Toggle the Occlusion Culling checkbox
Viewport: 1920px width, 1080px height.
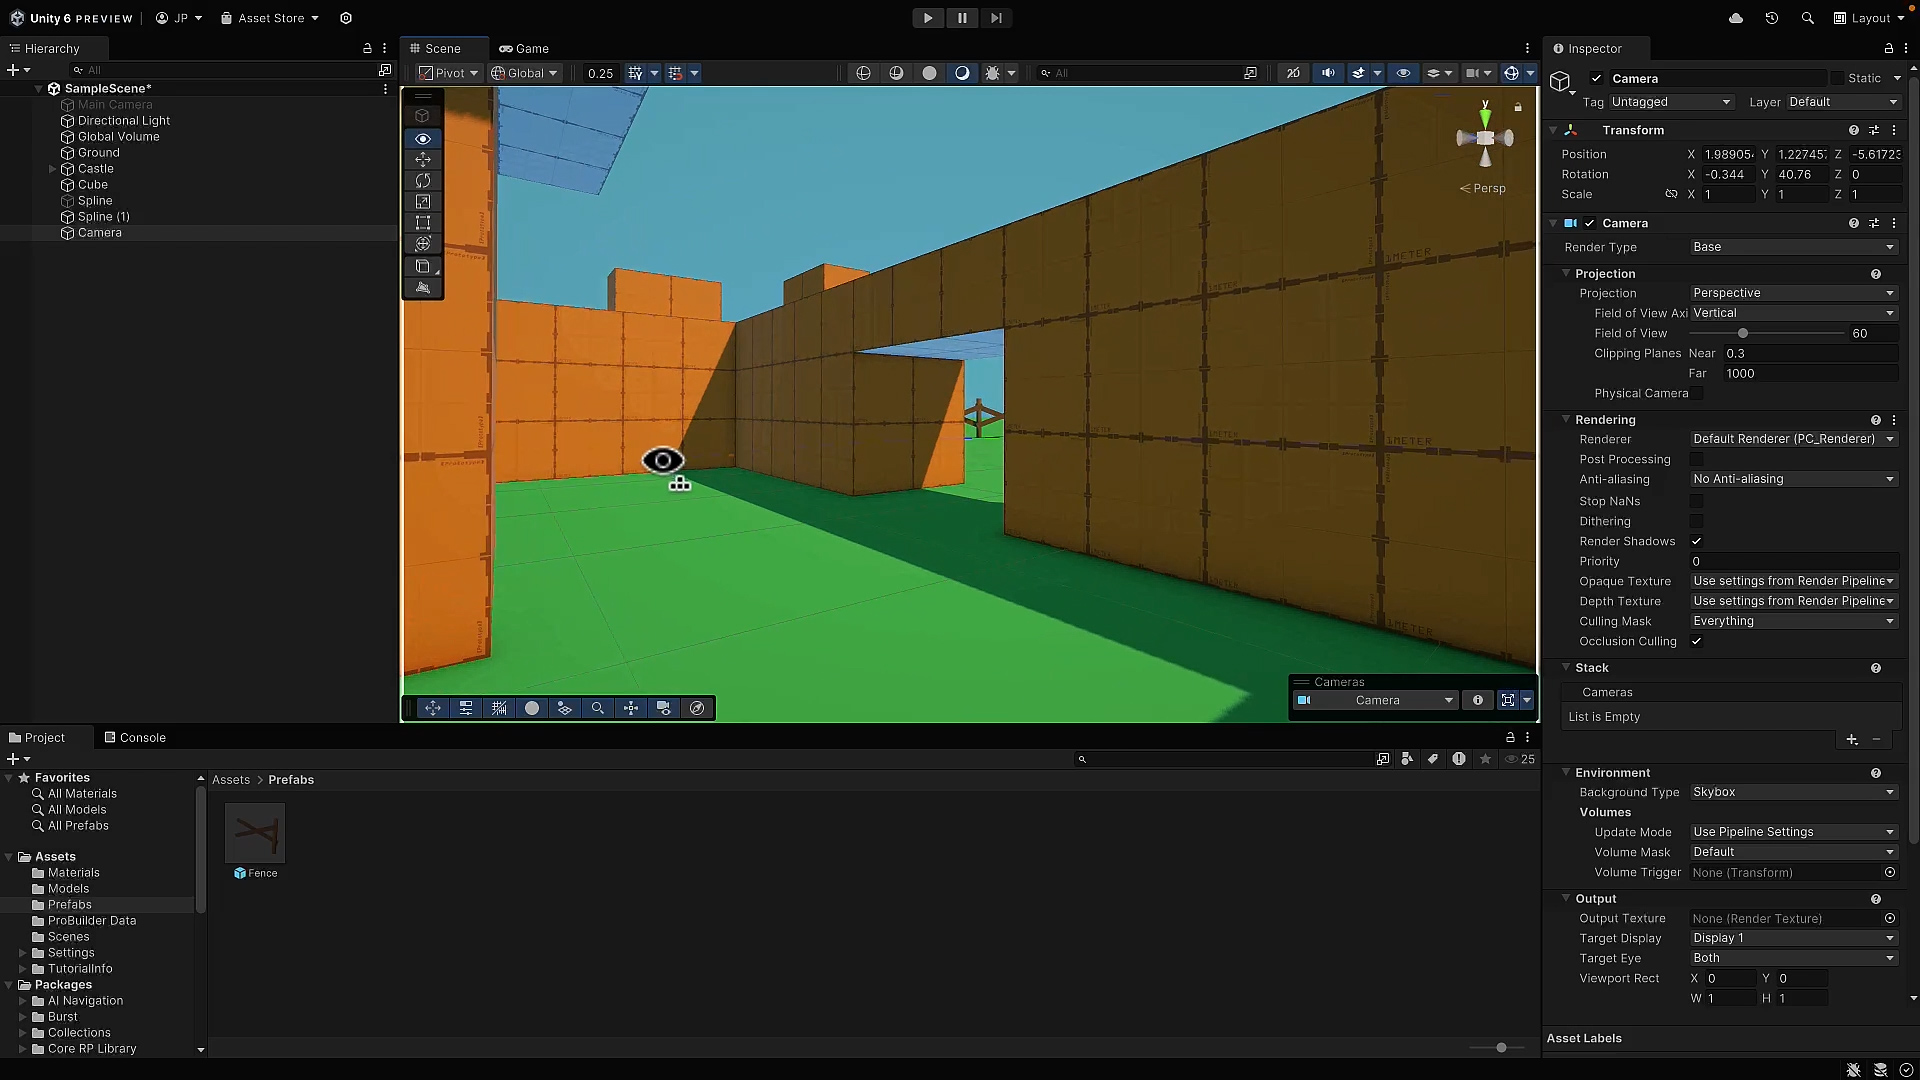pos(1696,641)
